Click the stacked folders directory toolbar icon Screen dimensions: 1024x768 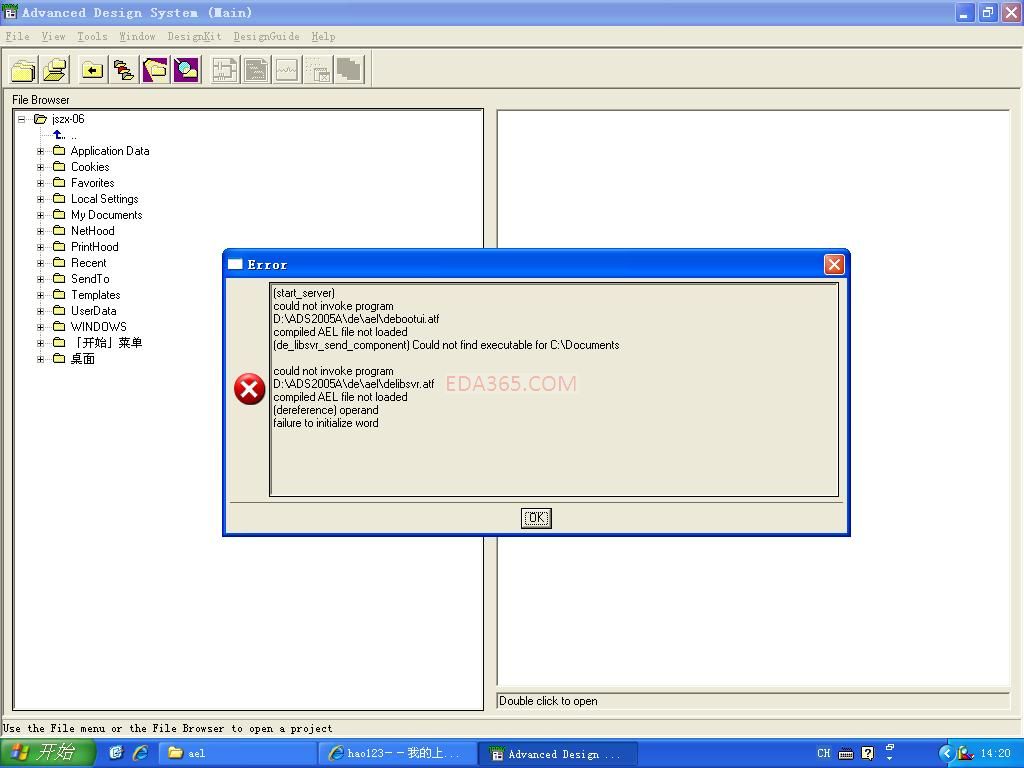coord(124,69)
